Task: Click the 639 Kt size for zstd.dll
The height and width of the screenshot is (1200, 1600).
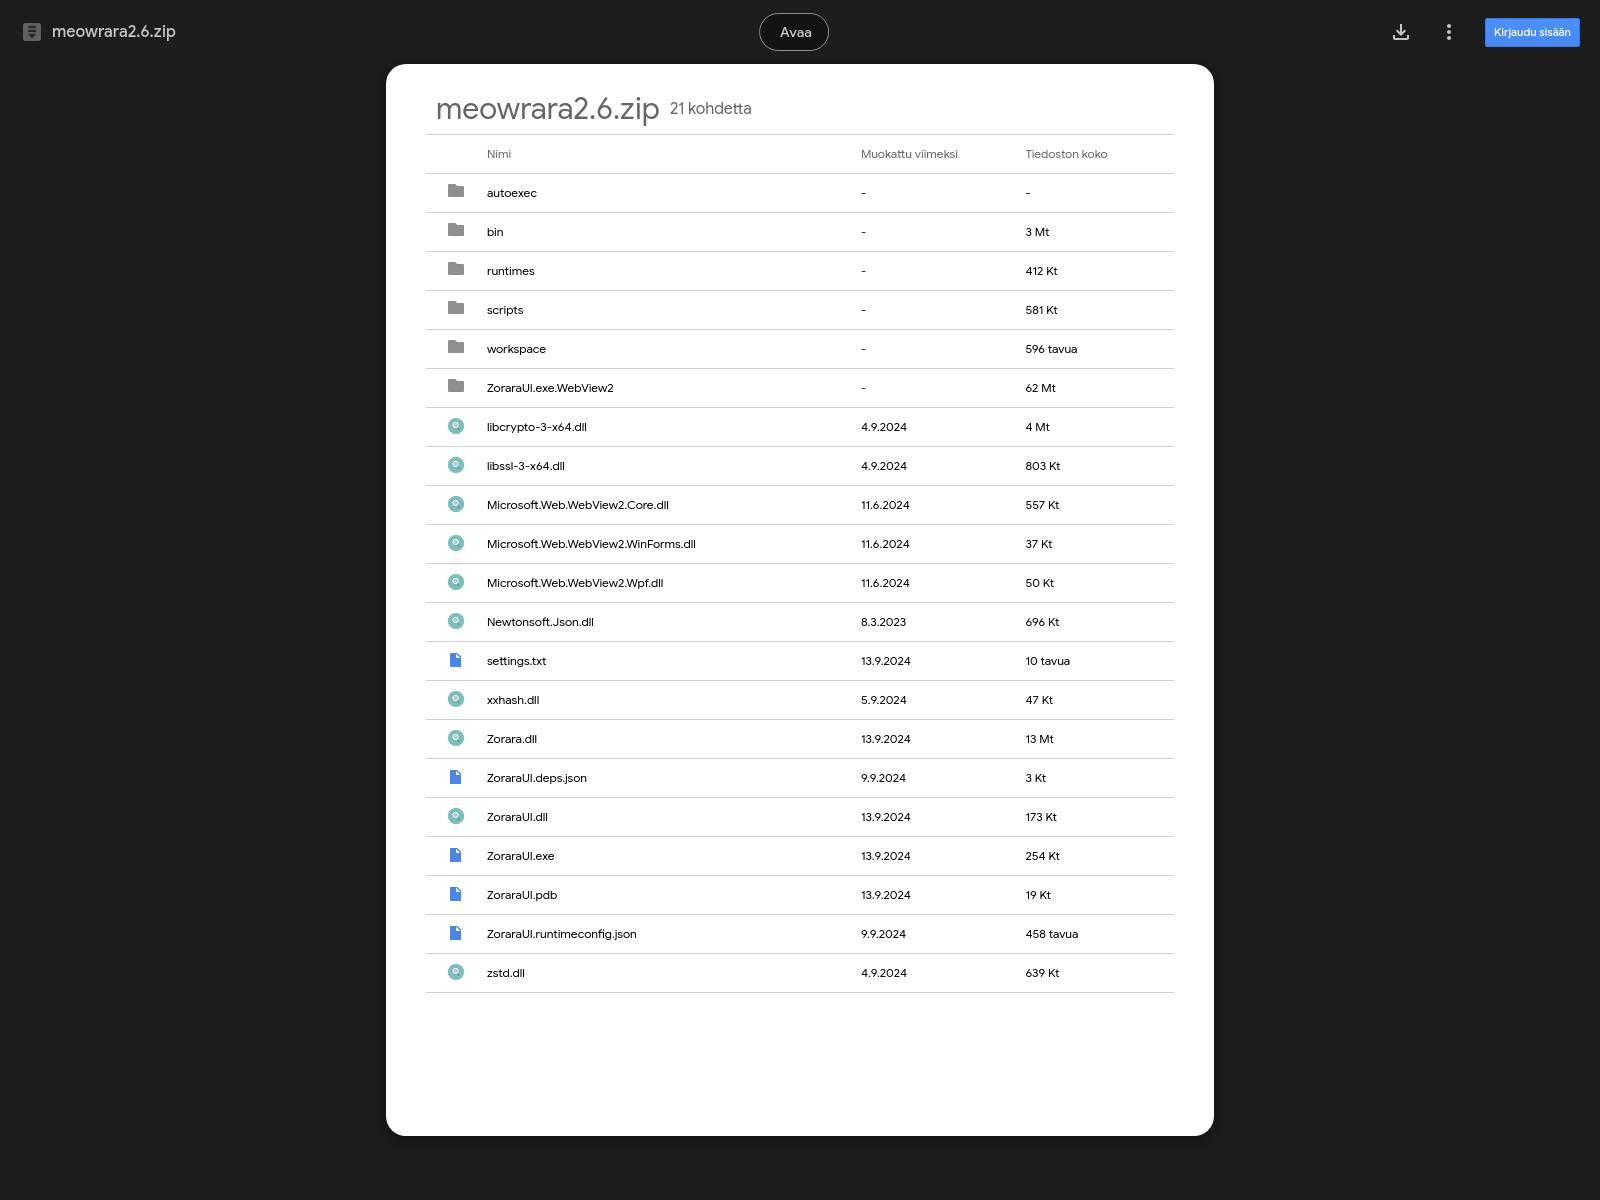Action: [1042, 973]
